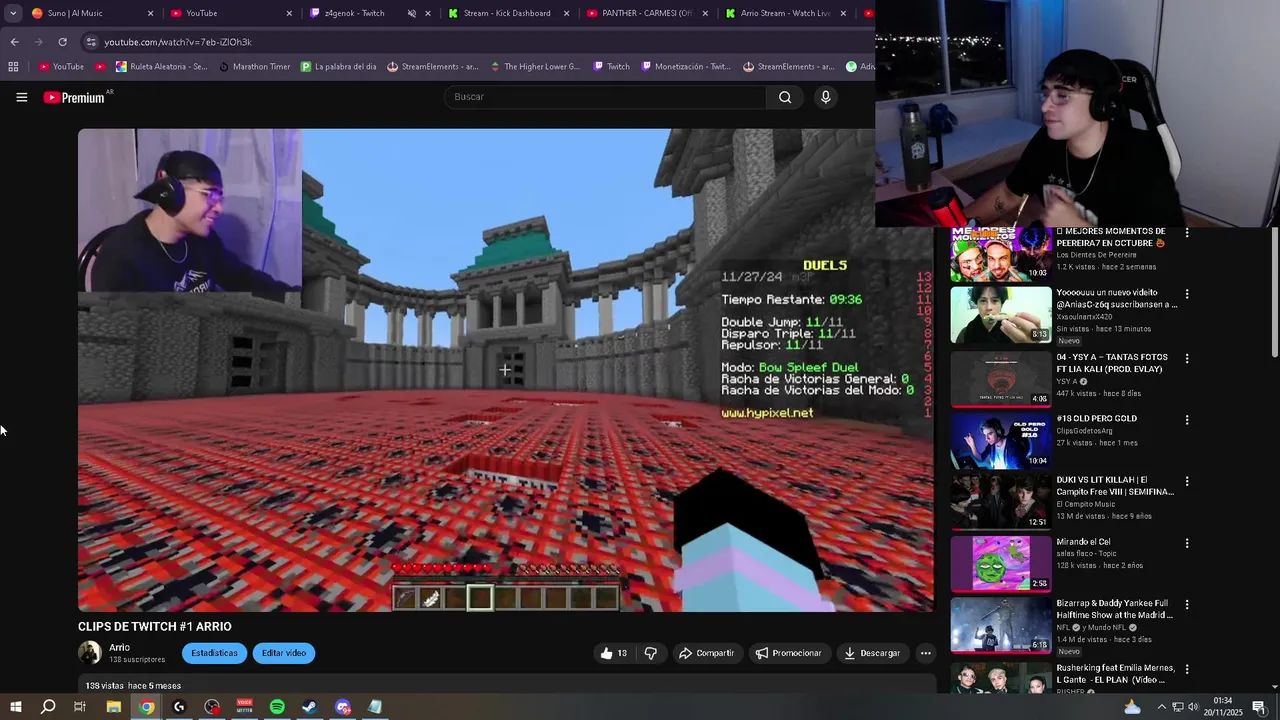Click the search magnifier button
1280x720 pixels.
pos(785,97)
